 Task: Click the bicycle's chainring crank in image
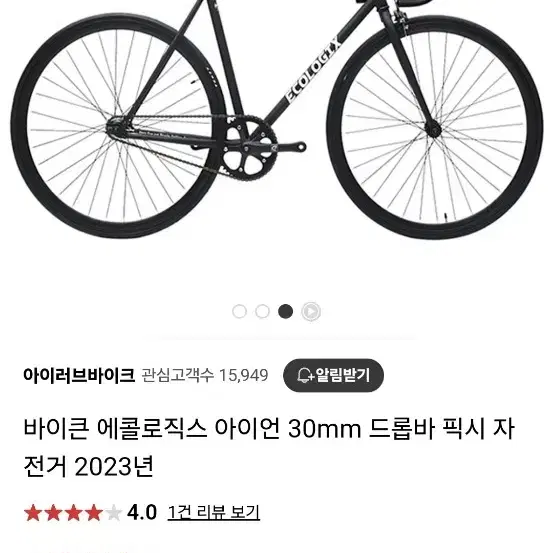[x=251, y=148]
